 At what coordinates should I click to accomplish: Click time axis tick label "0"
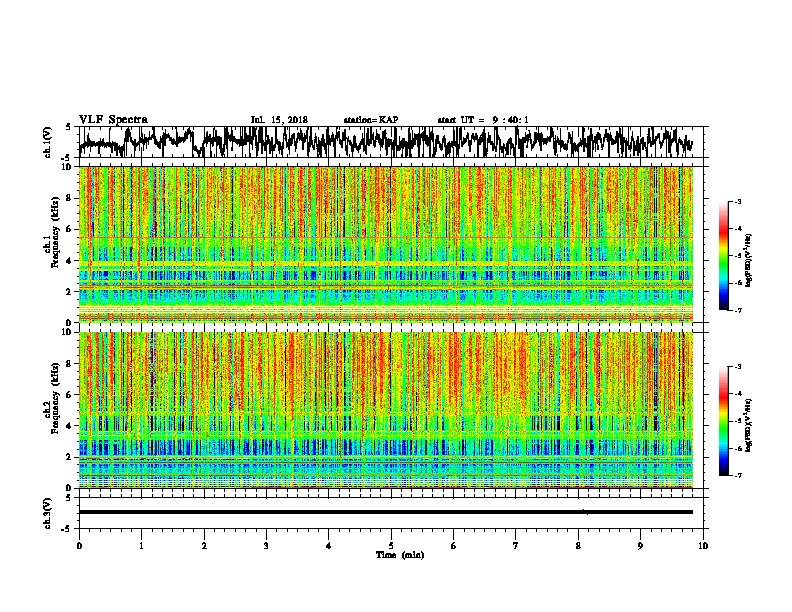(79, 546)
